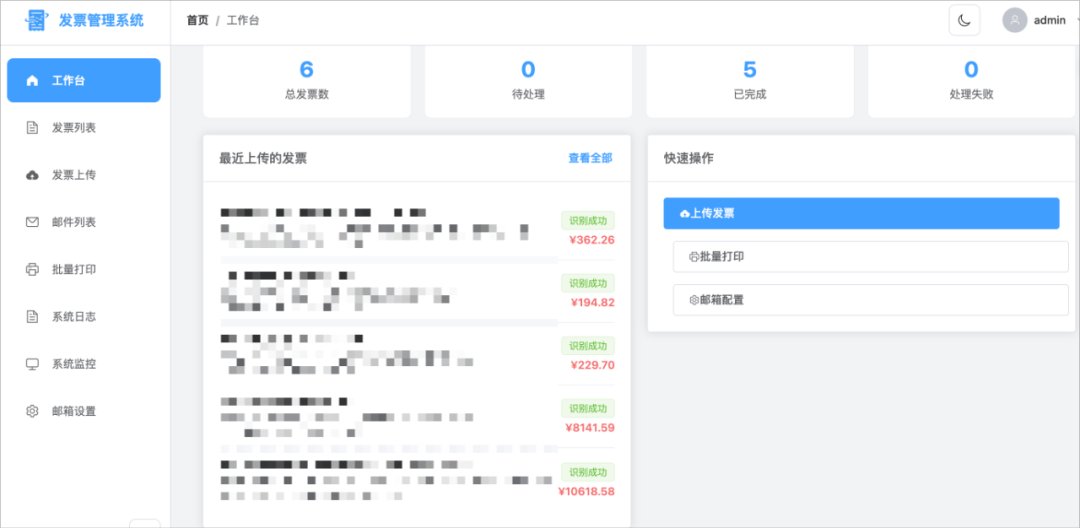
Task: Click the printer icon beside 批量打印 in sidebar
Action: [x=32, y=269]
